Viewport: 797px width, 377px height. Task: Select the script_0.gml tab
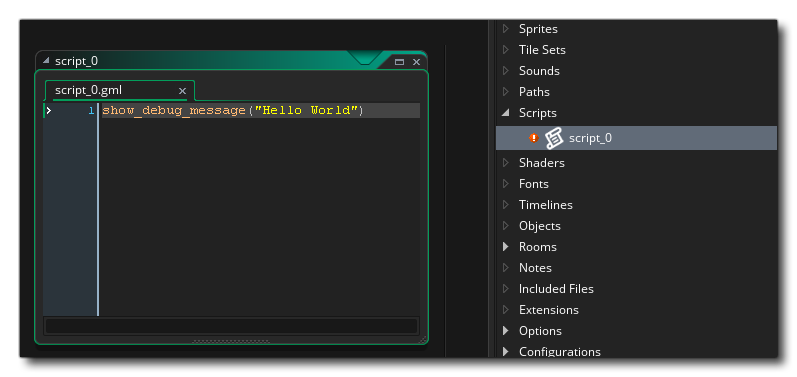119,90
